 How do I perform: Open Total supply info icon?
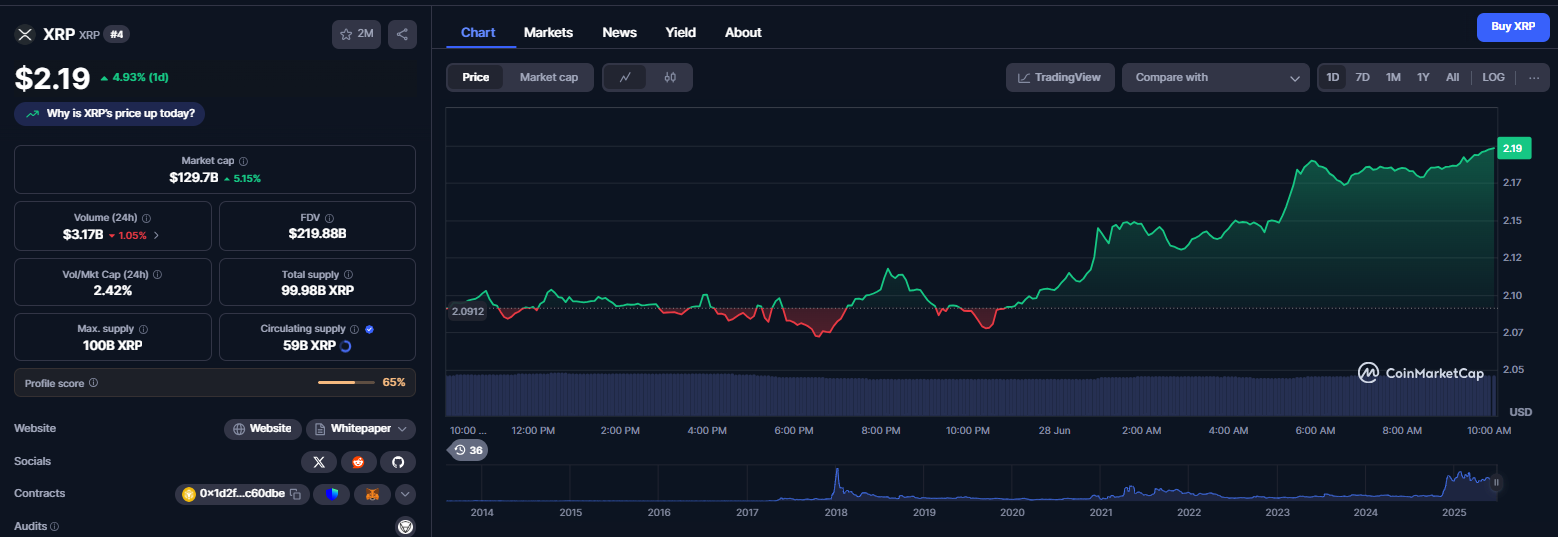(x=347, y=274)
